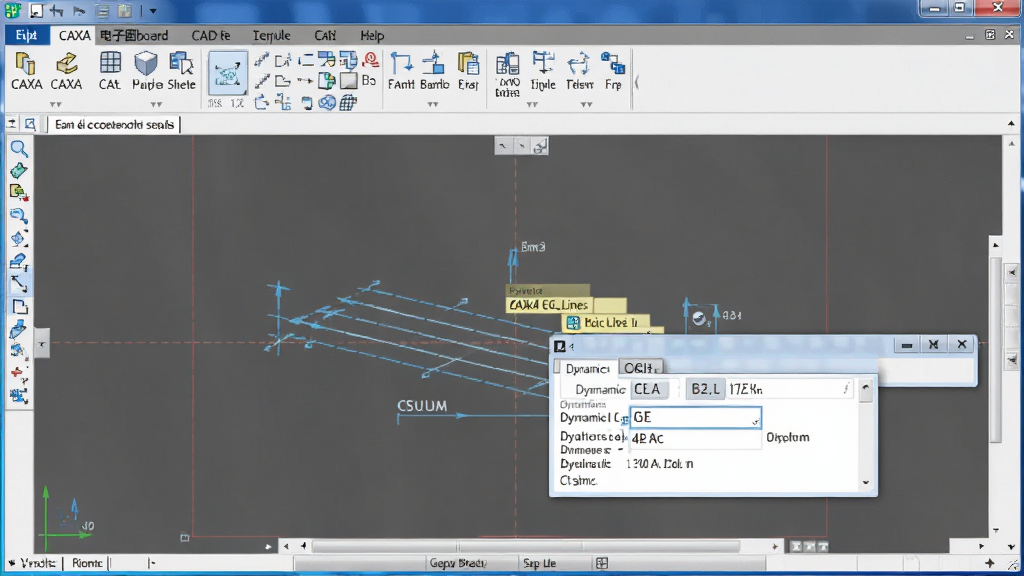This screenshot has width=1024, height=576.
Task: Click the Boic Live II popup item
Action: coord(605,322)
